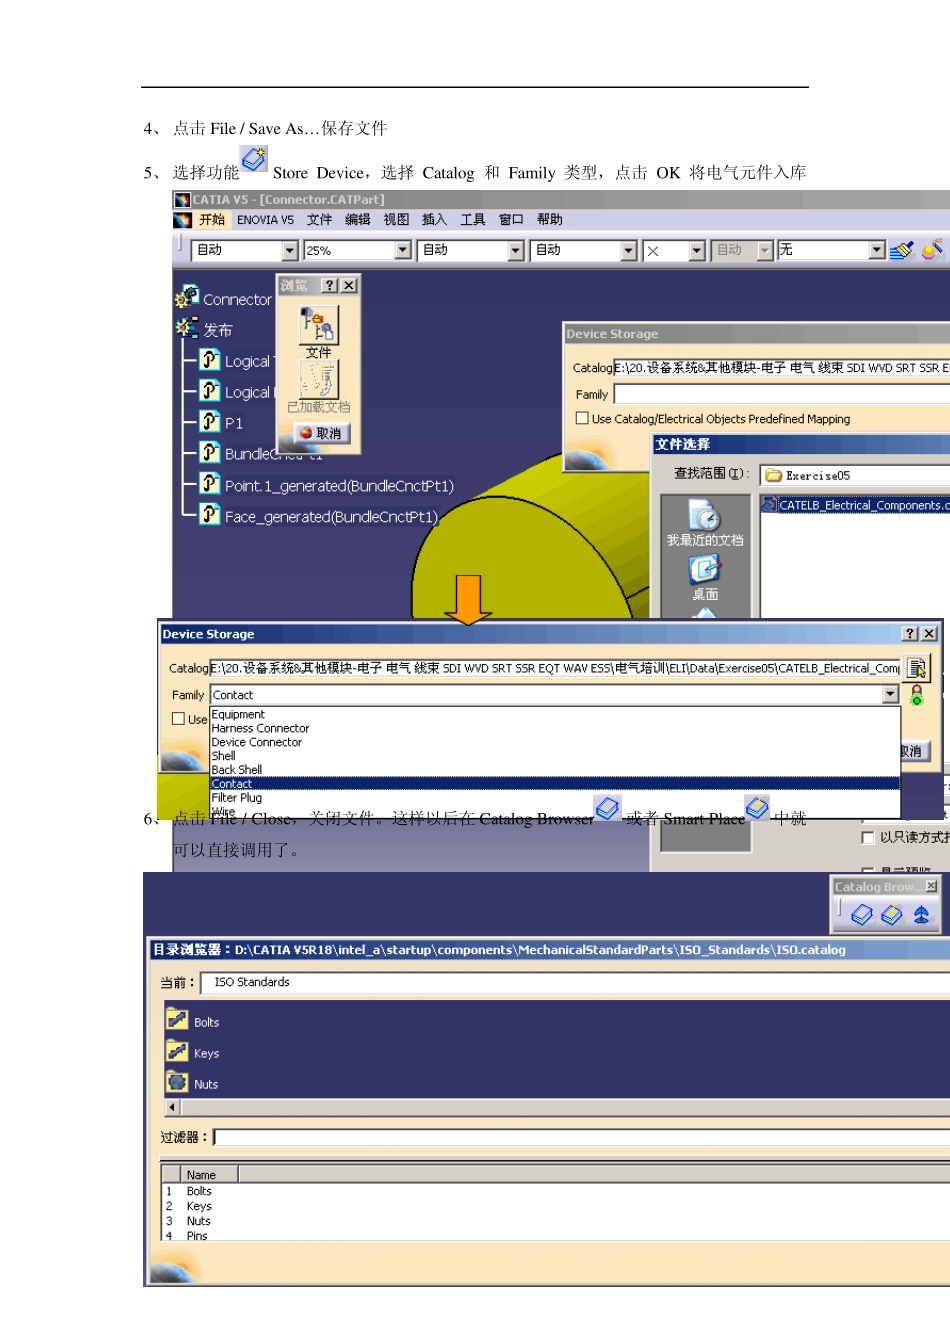Click Exercise05 folder icon in look-in field
Viewport: 950px width, 1344px height.
773,476
